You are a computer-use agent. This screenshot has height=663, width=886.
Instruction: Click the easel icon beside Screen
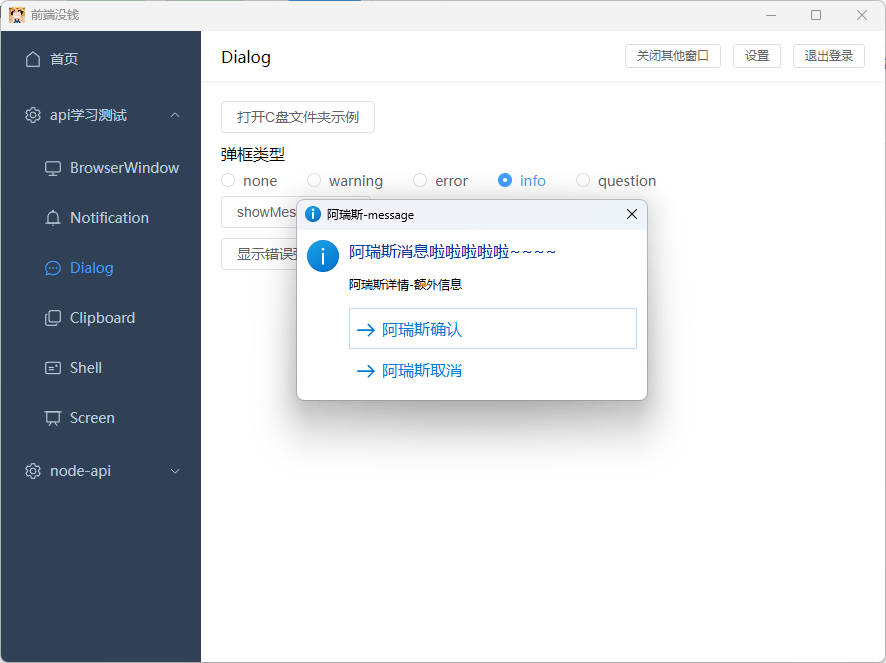[x=53, y=418]
